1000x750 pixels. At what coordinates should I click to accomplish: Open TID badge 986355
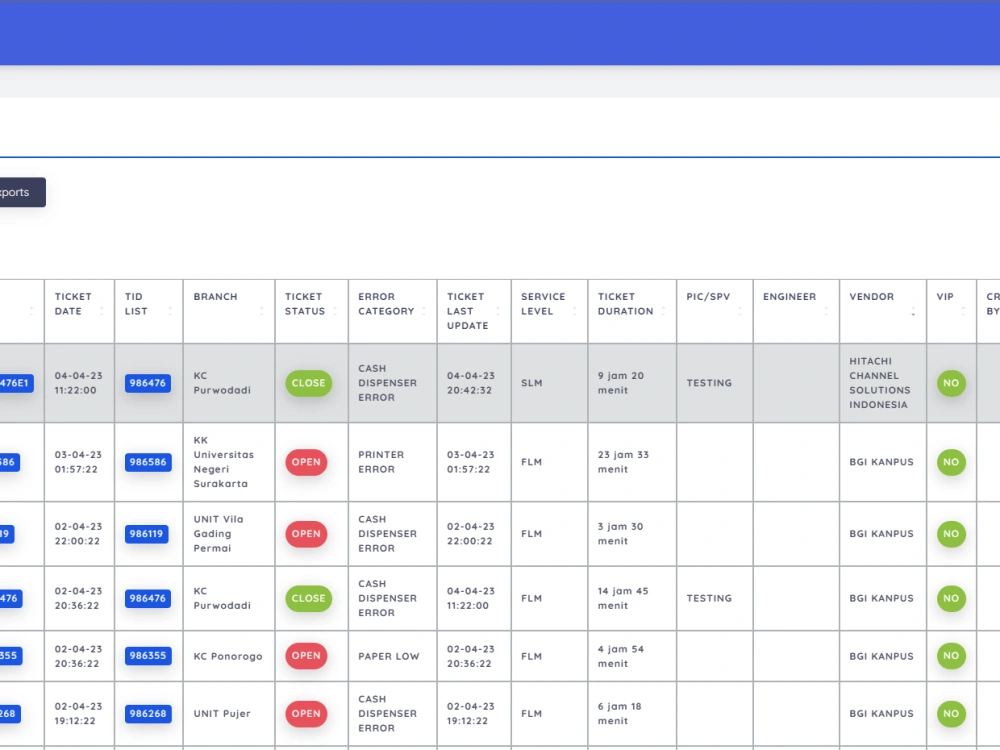148,656
